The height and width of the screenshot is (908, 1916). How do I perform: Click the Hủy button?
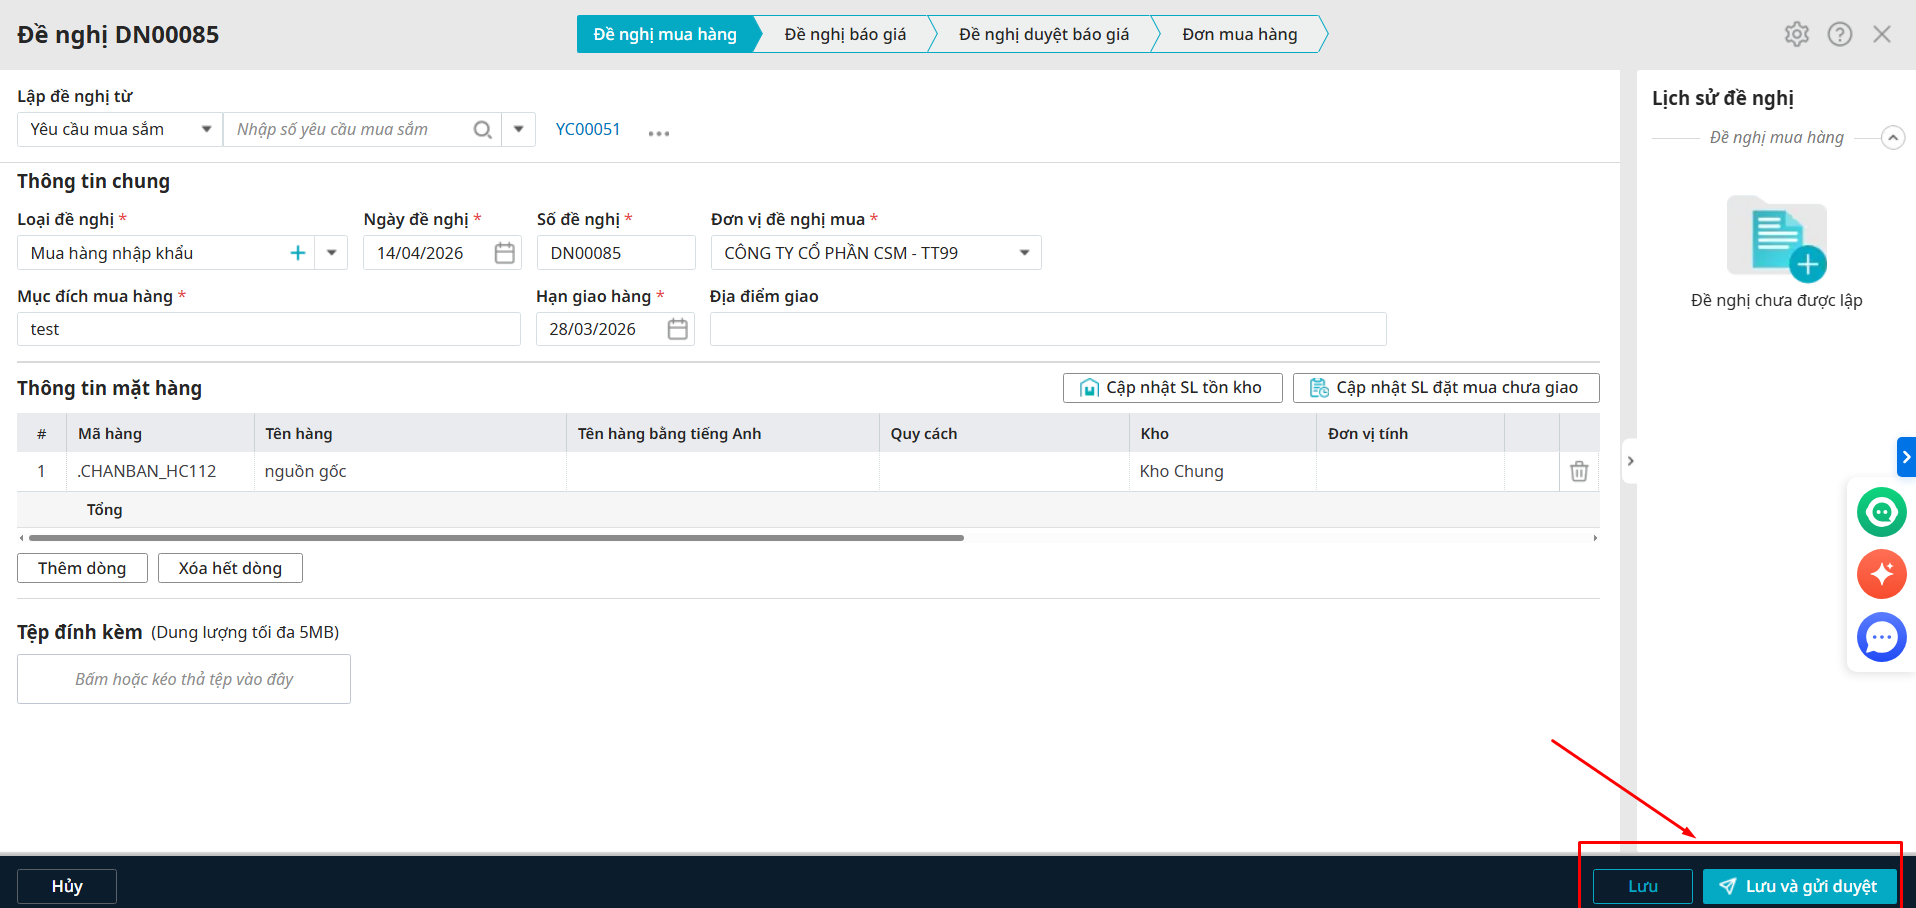(67, 886)
